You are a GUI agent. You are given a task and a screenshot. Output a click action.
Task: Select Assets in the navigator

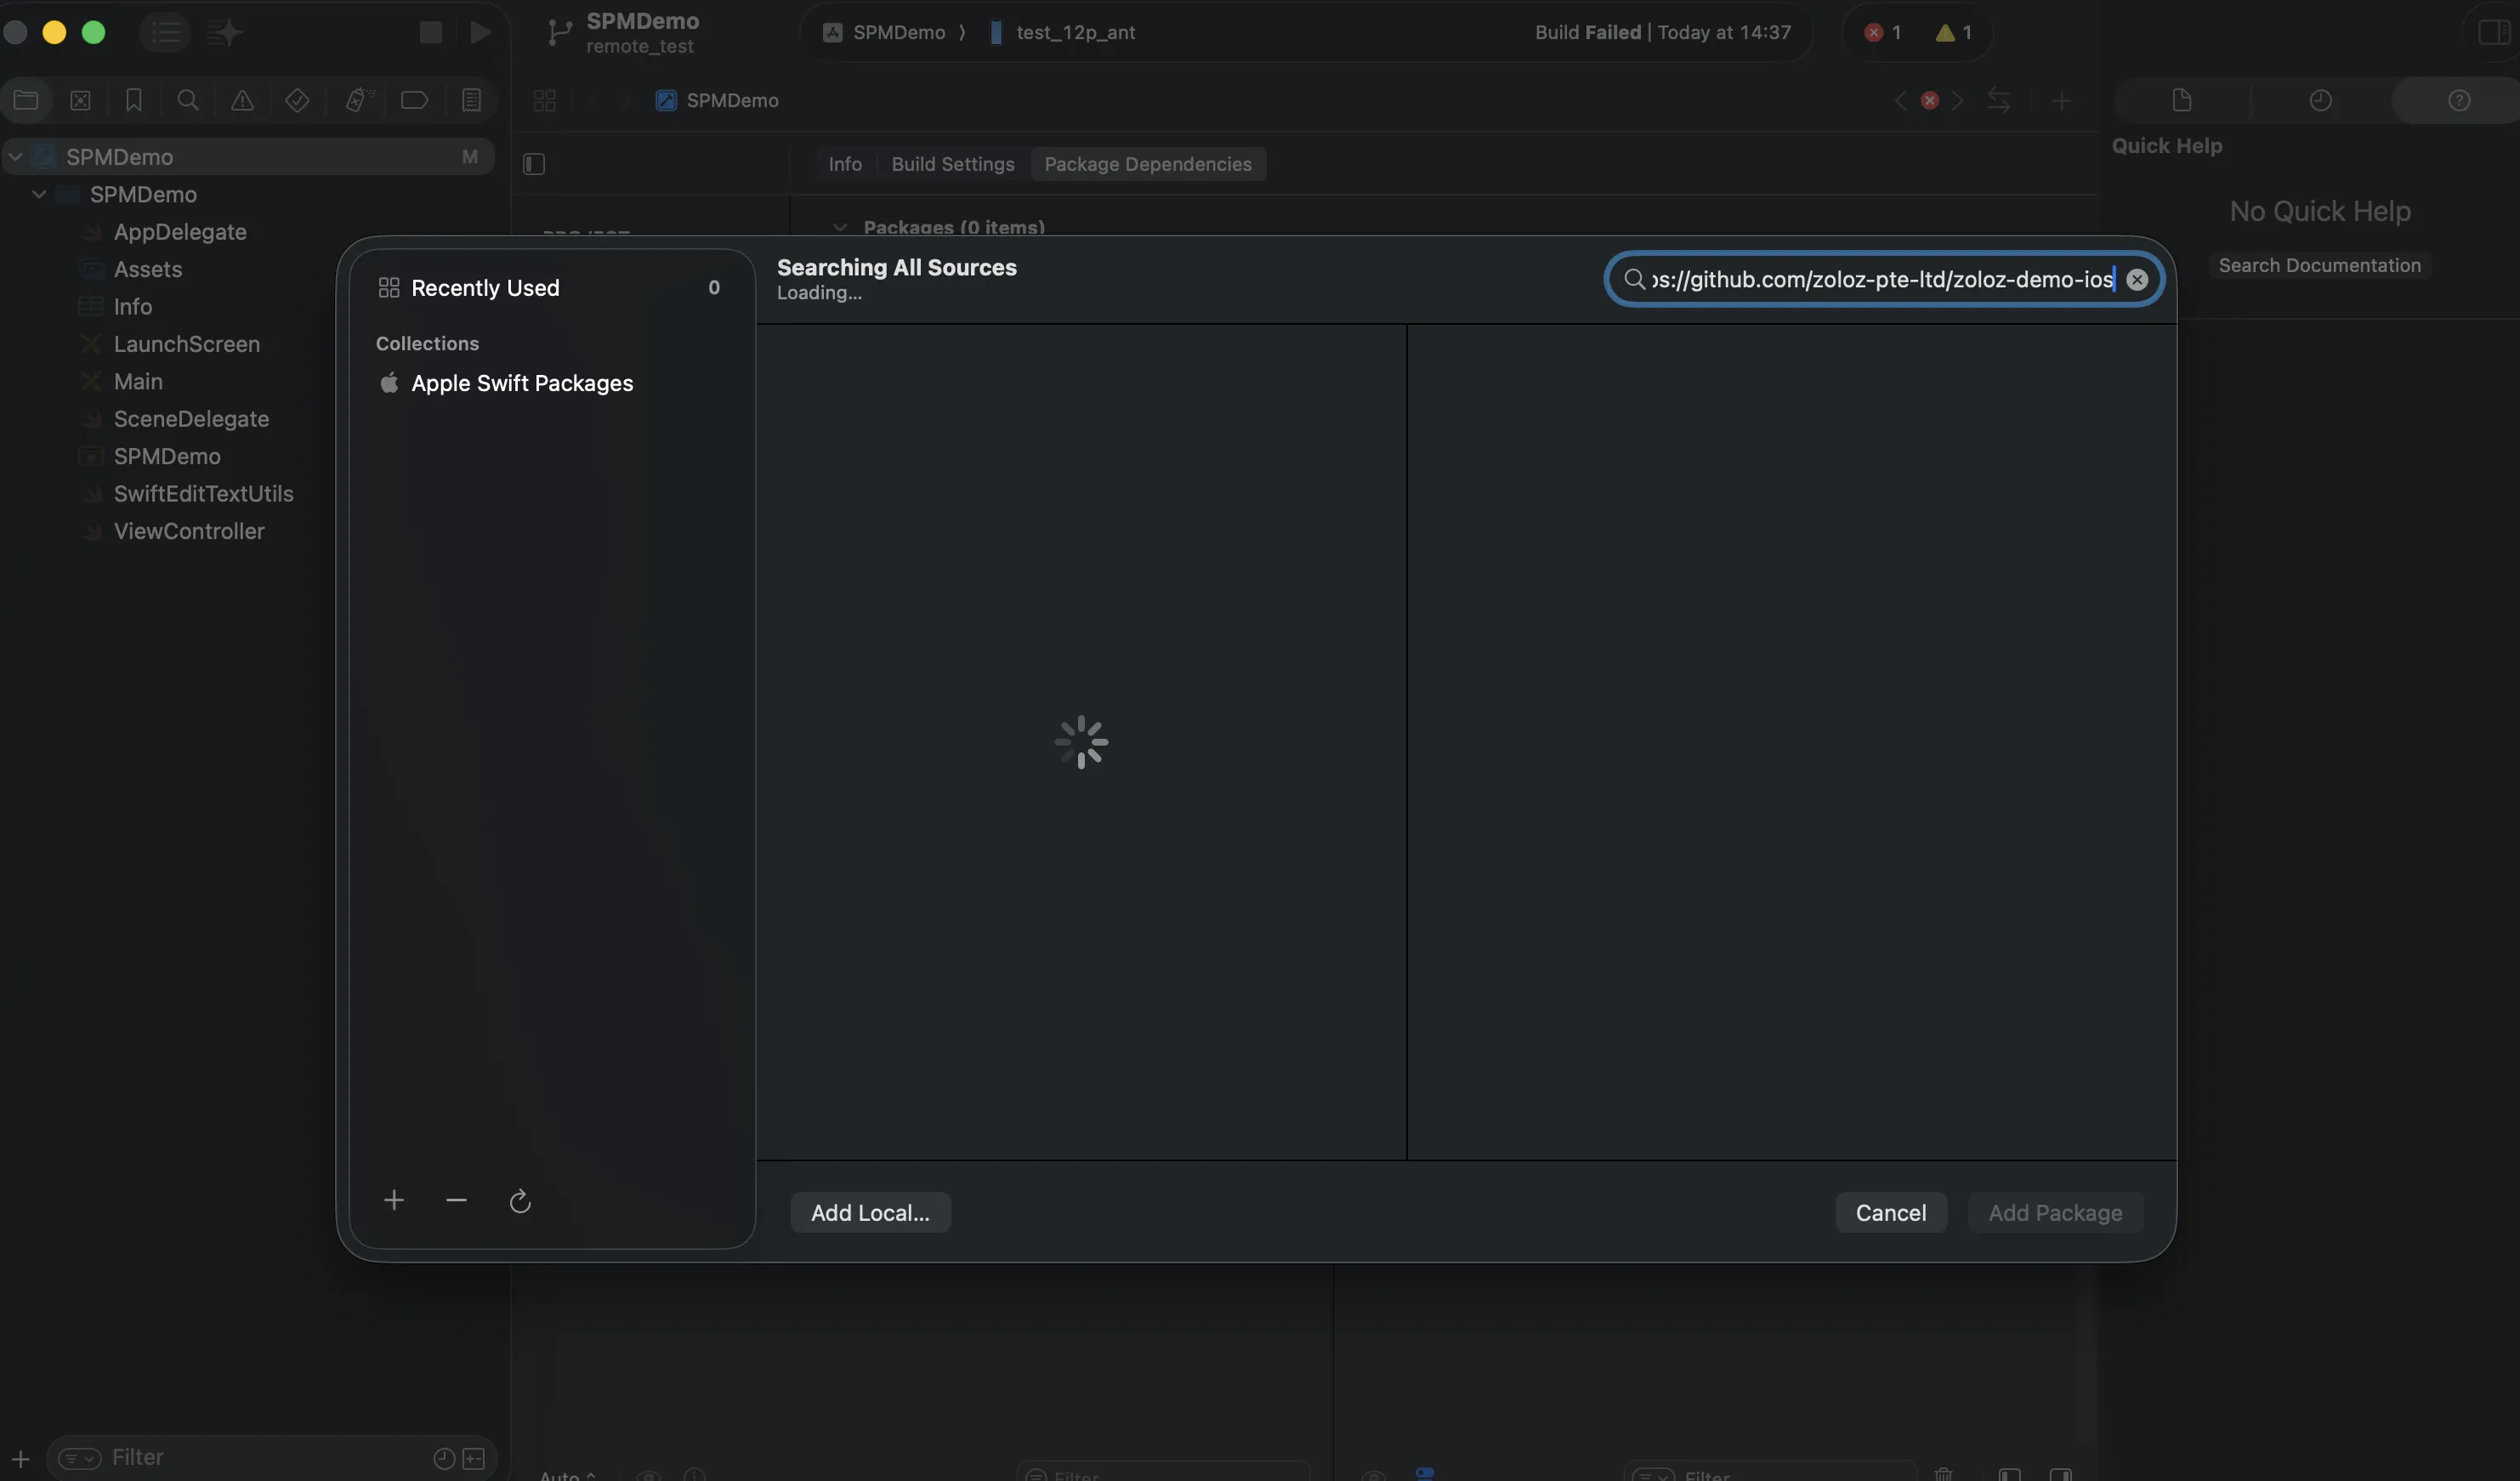(148, 269)
